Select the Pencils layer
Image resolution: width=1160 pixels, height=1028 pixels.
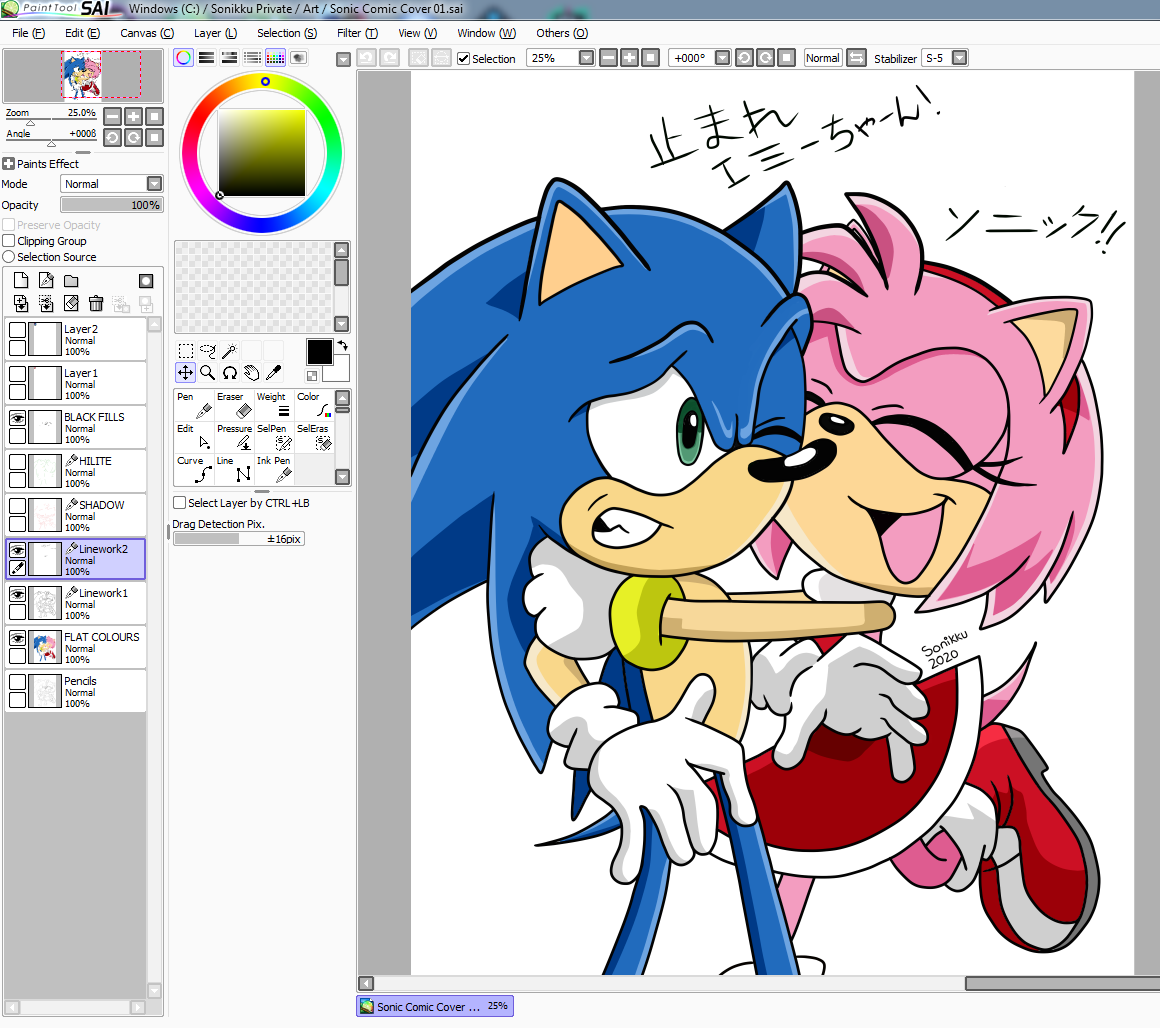coord(75,691)
